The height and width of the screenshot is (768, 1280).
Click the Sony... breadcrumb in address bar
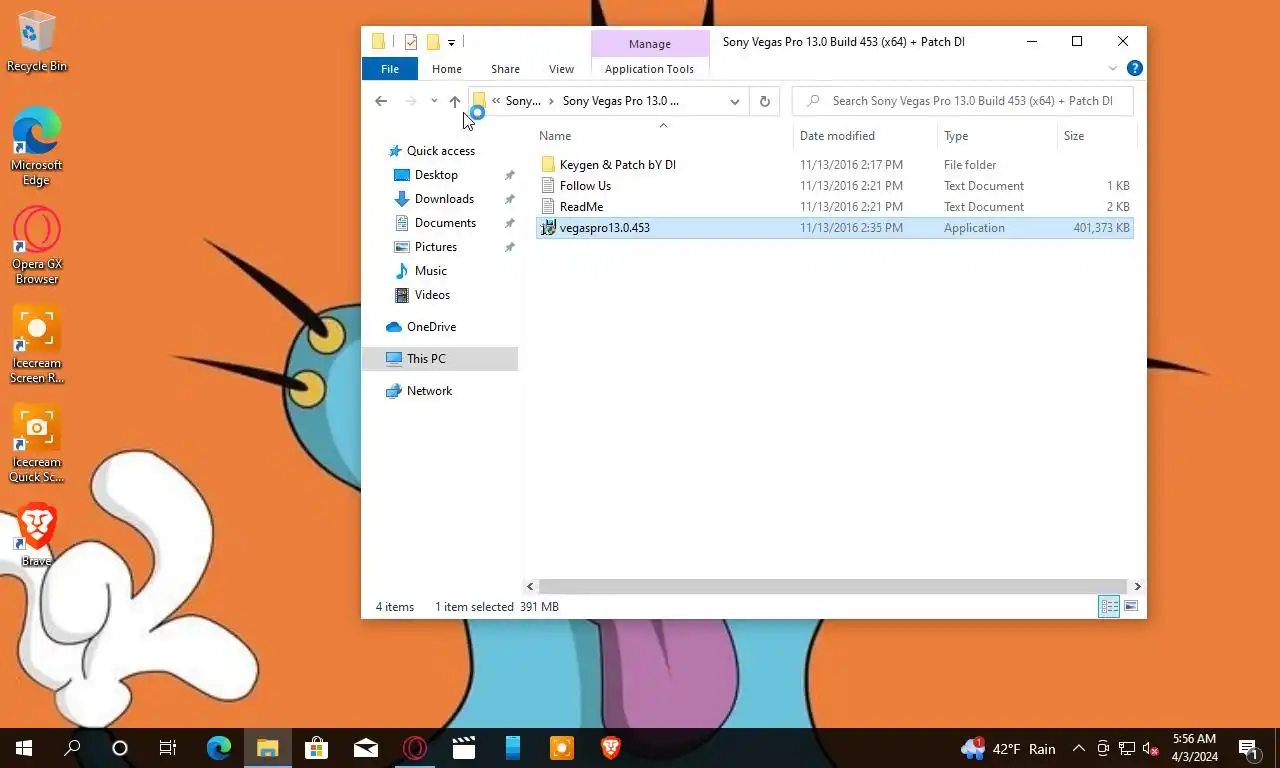[x=523, y=101]
